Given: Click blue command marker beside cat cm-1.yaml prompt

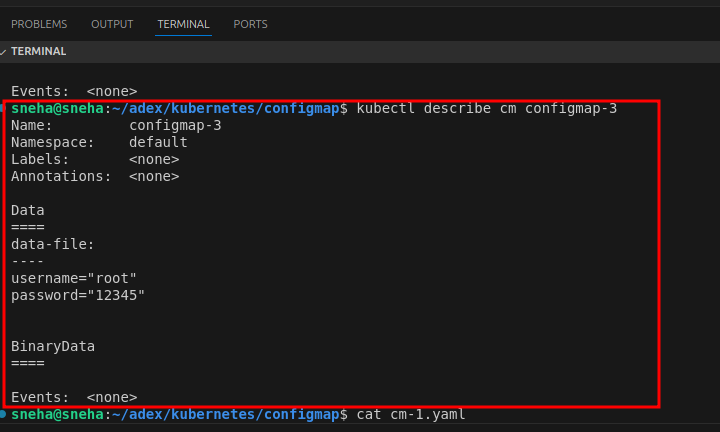Looking at the screenshot, I should [4, 413].
